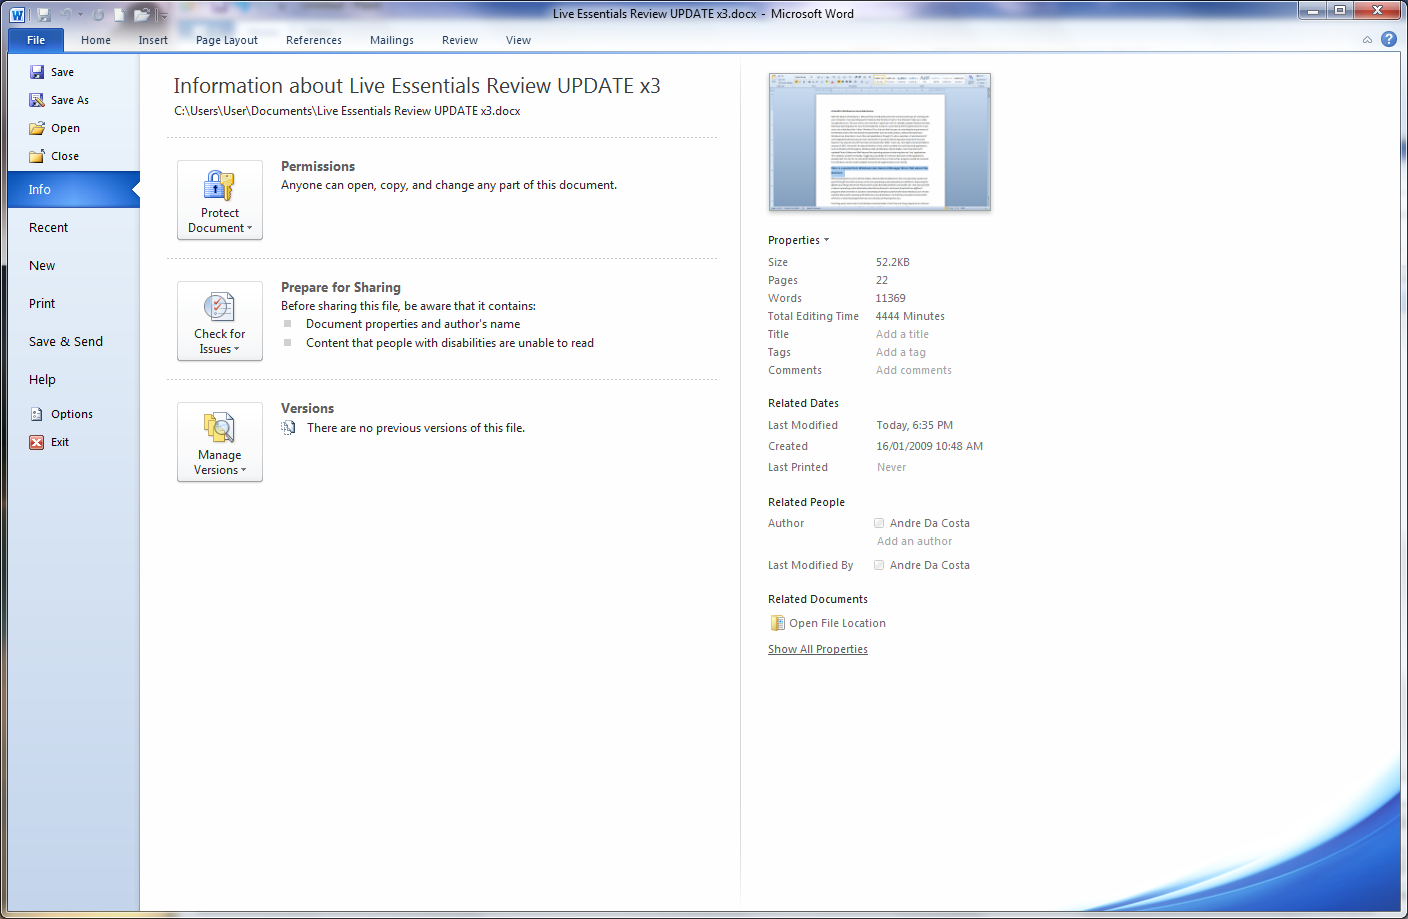
Task: Click the Open folder icon
Action: [37, 128]
